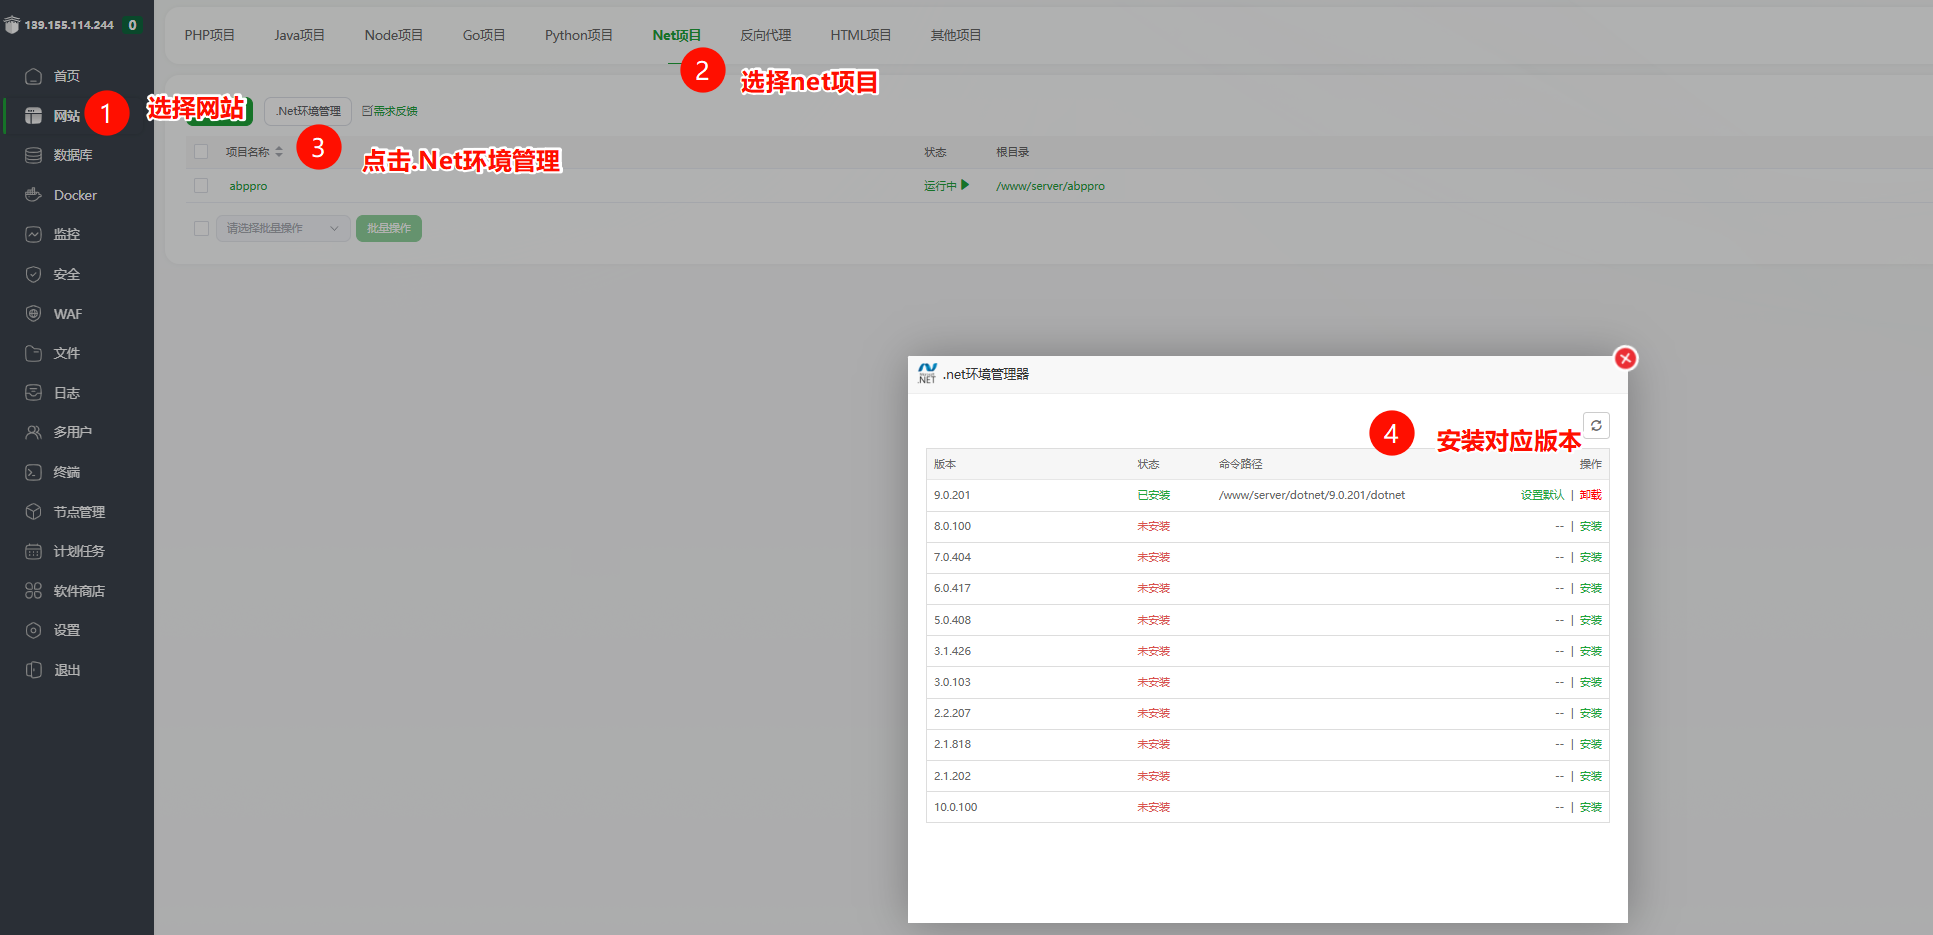Image resolution: width=1933 pixels, height=935 pixels.
Task: Open the Docker sidebar icon
Action: 33,195
